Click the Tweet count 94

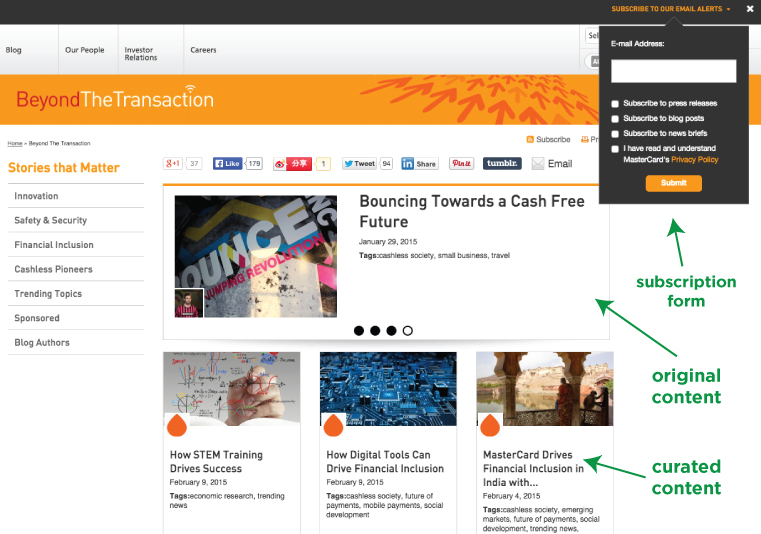pos(386,164)
